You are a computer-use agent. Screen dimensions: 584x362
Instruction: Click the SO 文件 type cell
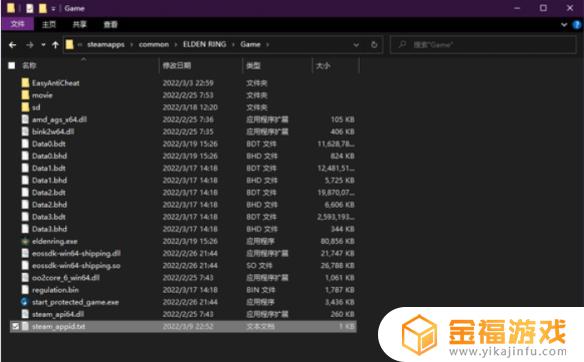coord(259,266)
